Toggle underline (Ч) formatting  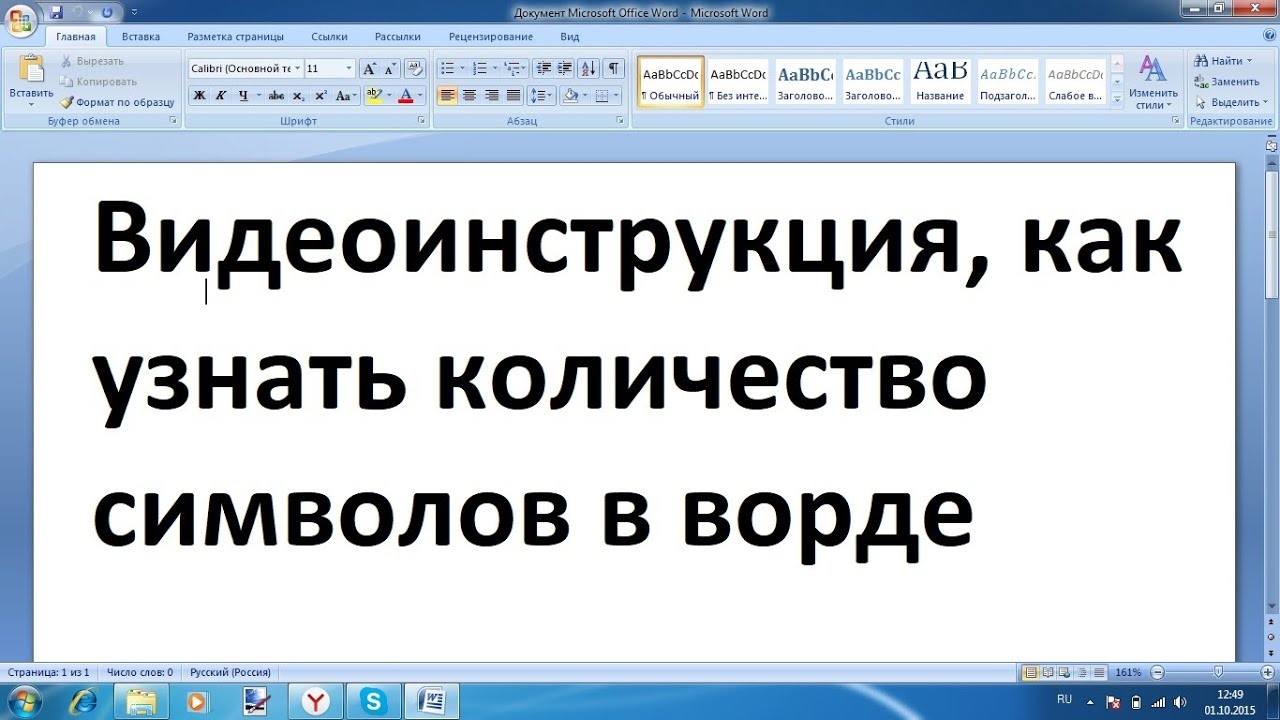243,96
